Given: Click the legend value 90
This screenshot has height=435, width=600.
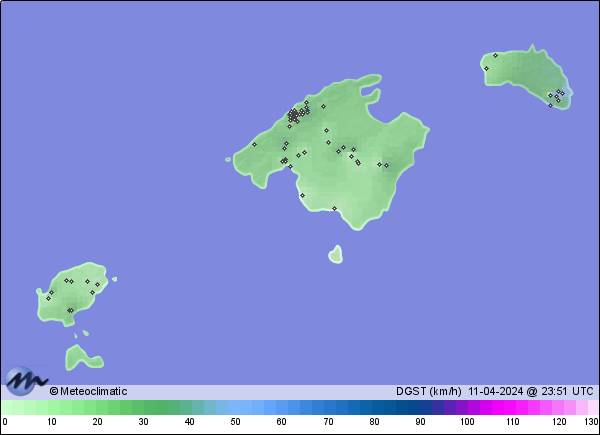Looking at the screenshot, I should (x=421, y=422).
